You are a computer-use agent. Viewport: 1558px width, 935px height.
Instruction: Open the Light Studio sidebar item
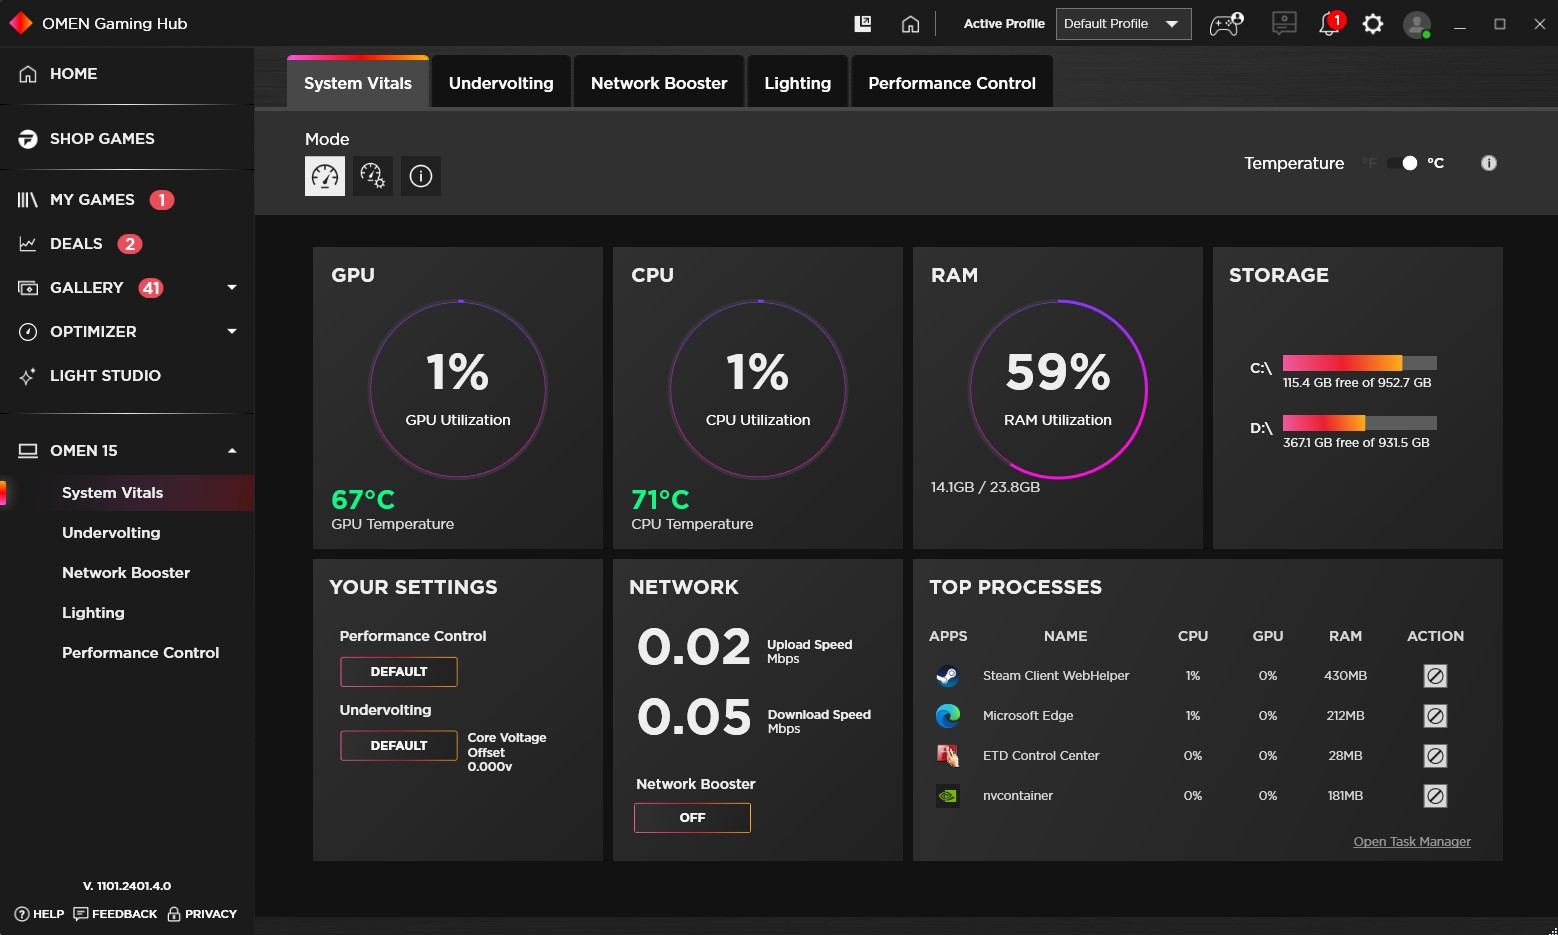pyautogui.click(x=105, y=375)
